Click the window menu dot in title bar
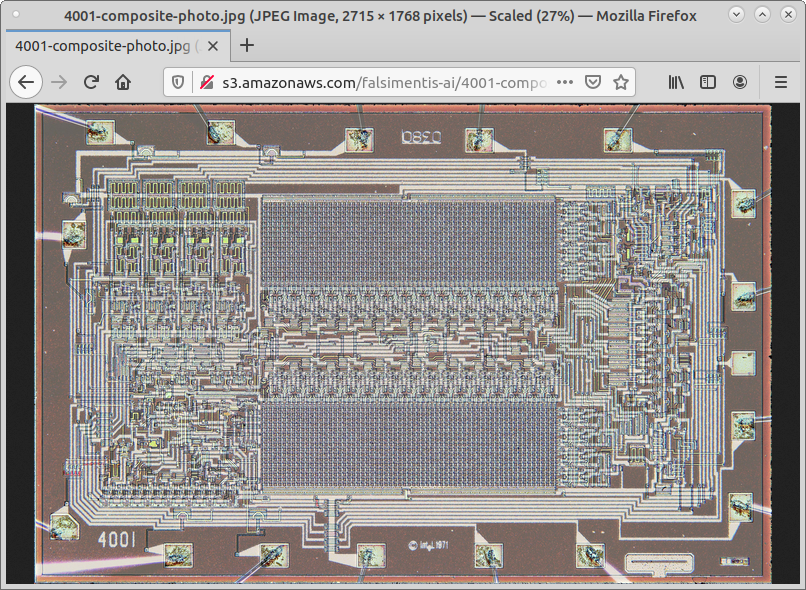The height and width of the screenshot is (590, 806). 16,14
